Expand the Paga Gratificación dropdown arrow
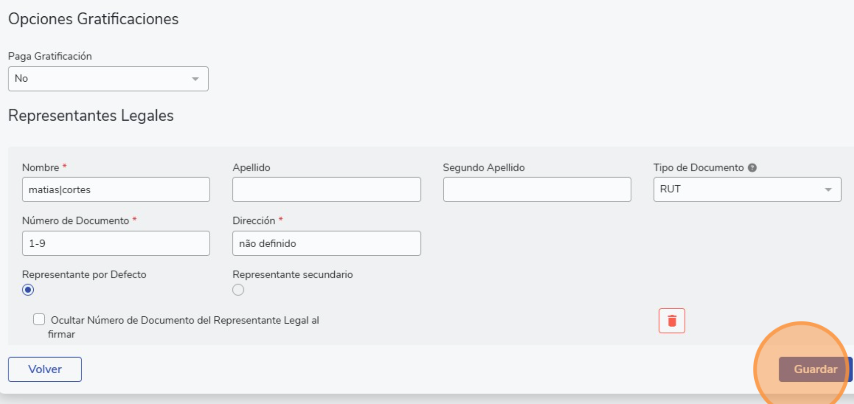 (x=195, y=79)
